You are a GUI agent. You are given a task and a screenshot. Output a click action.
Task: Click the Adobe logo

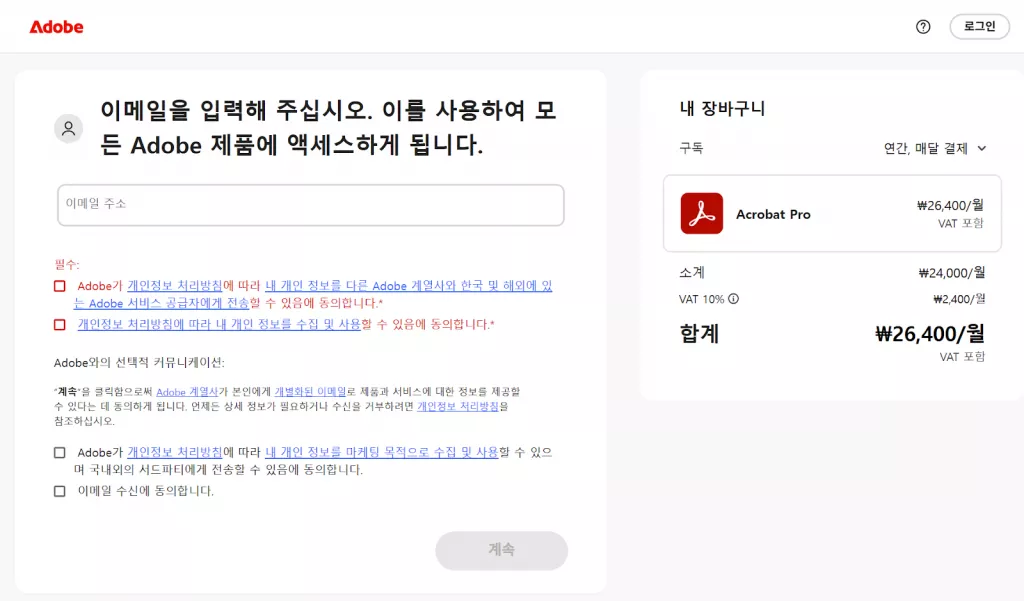[x=56, y=27]
